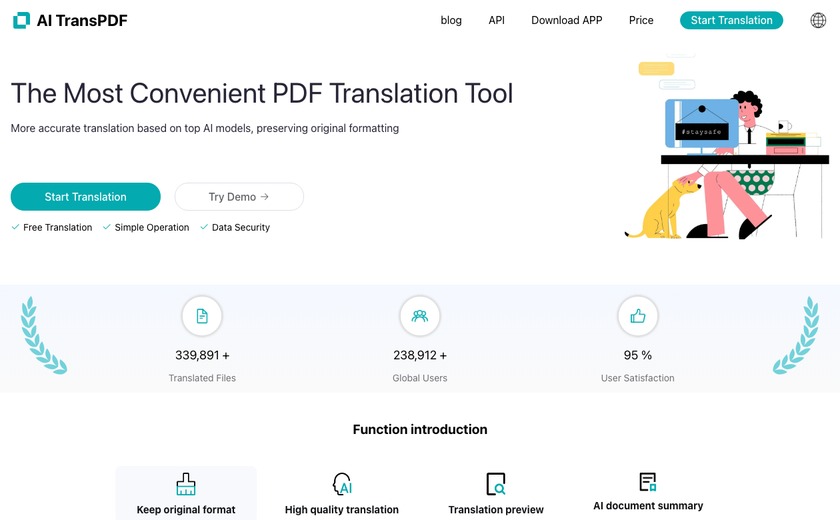The width and height of the screenshot is (840, 520).
Task: Click the Translated Files caption
Action: tap(202, 378)
